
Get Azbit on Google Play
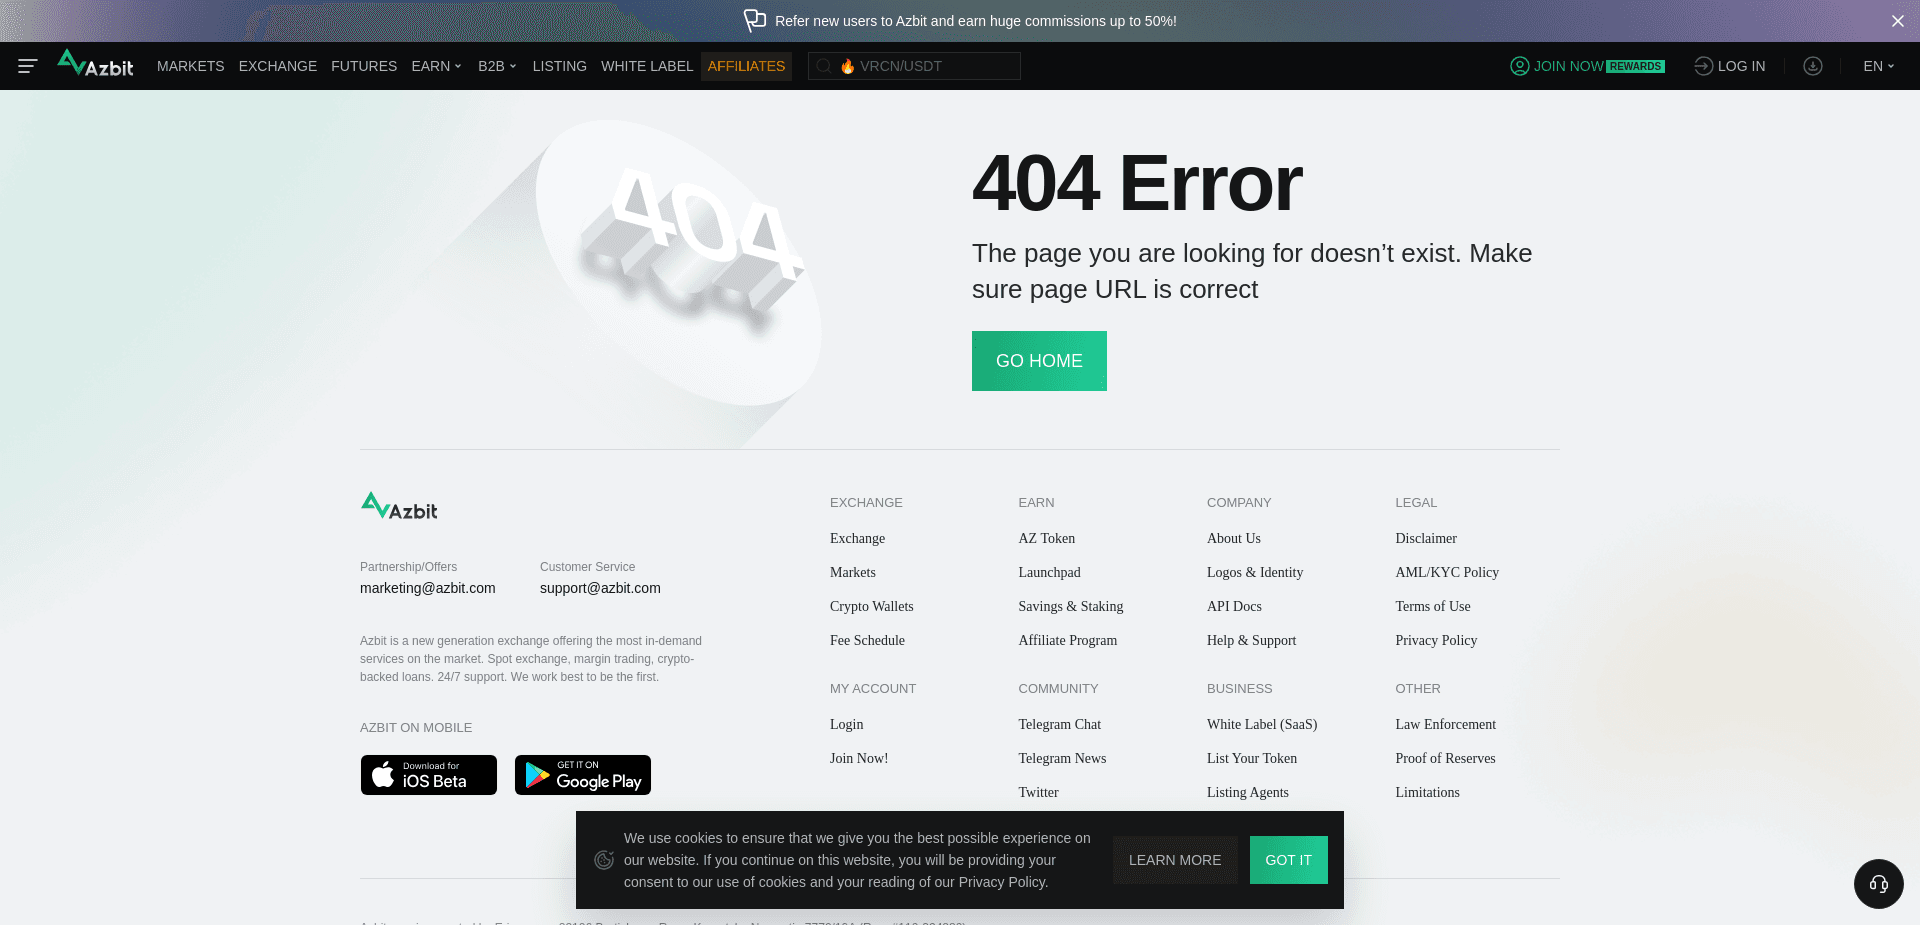[582, 774]
